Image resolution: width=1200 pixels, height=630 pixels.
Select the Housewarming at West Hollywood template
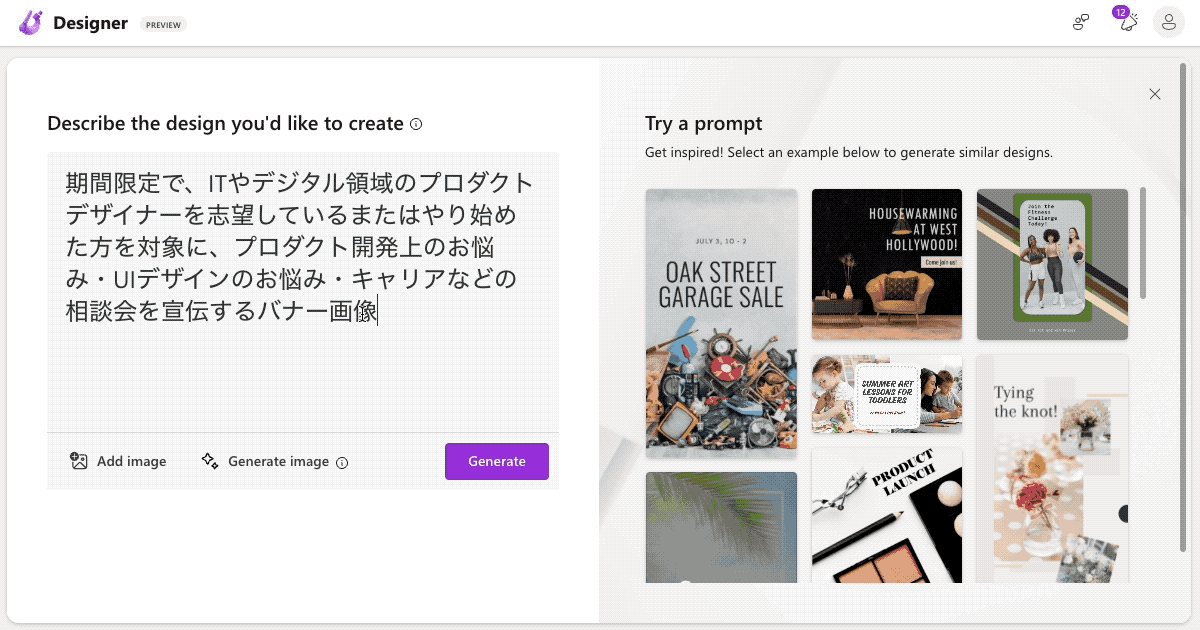click(x=886, y=264)
